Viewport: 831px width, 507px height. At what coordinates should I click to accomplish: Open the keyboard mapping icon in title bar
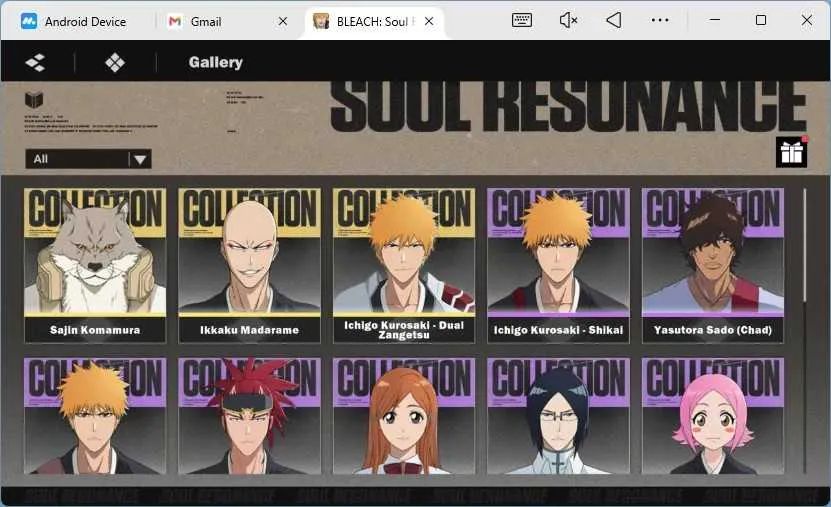[x=522, y=21]
